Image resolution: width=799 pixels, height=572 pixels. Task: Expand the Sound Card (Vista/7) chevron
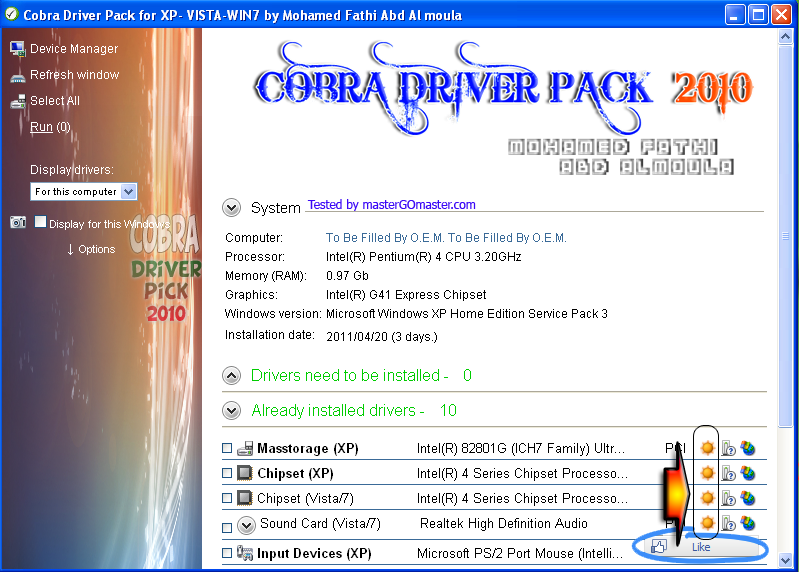click(x=247, y=525)
